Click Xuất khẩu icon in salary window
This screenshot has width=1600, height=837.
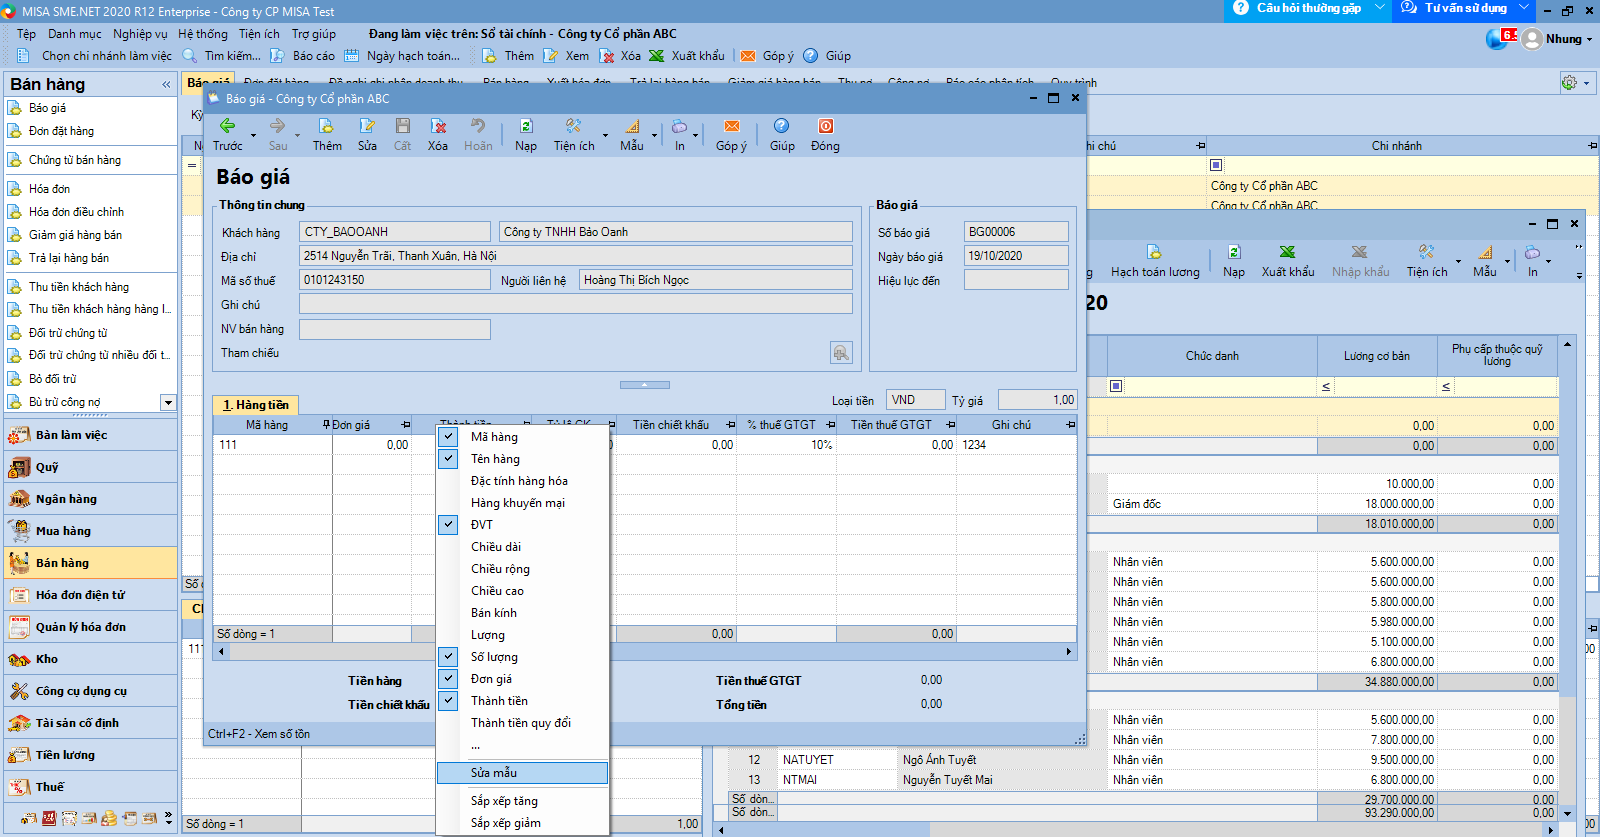(1287, 252)
